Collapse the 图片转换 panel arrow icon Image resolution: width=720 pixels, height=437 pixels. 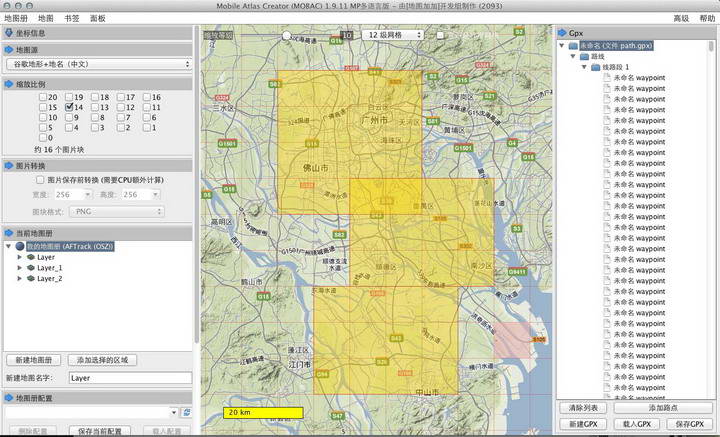tap(9, 166)
